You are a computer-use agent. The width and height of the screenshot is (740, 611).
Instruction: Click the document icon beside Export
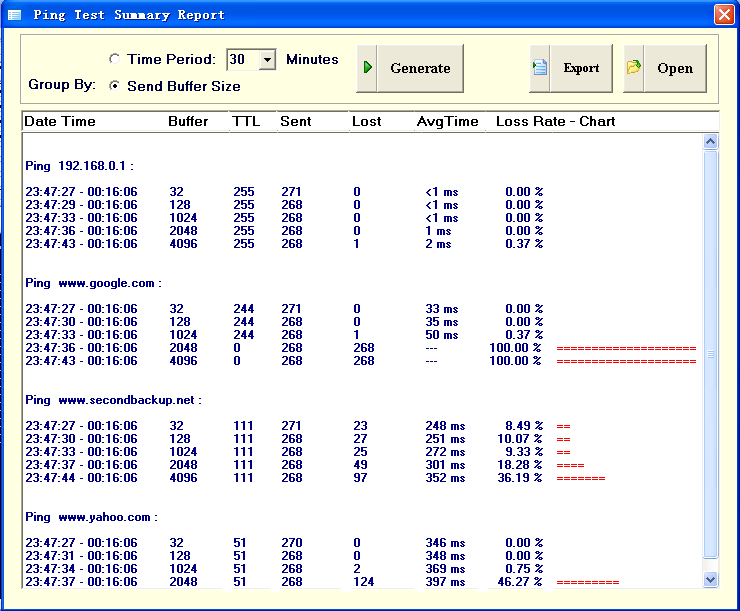tap(540, 68)
